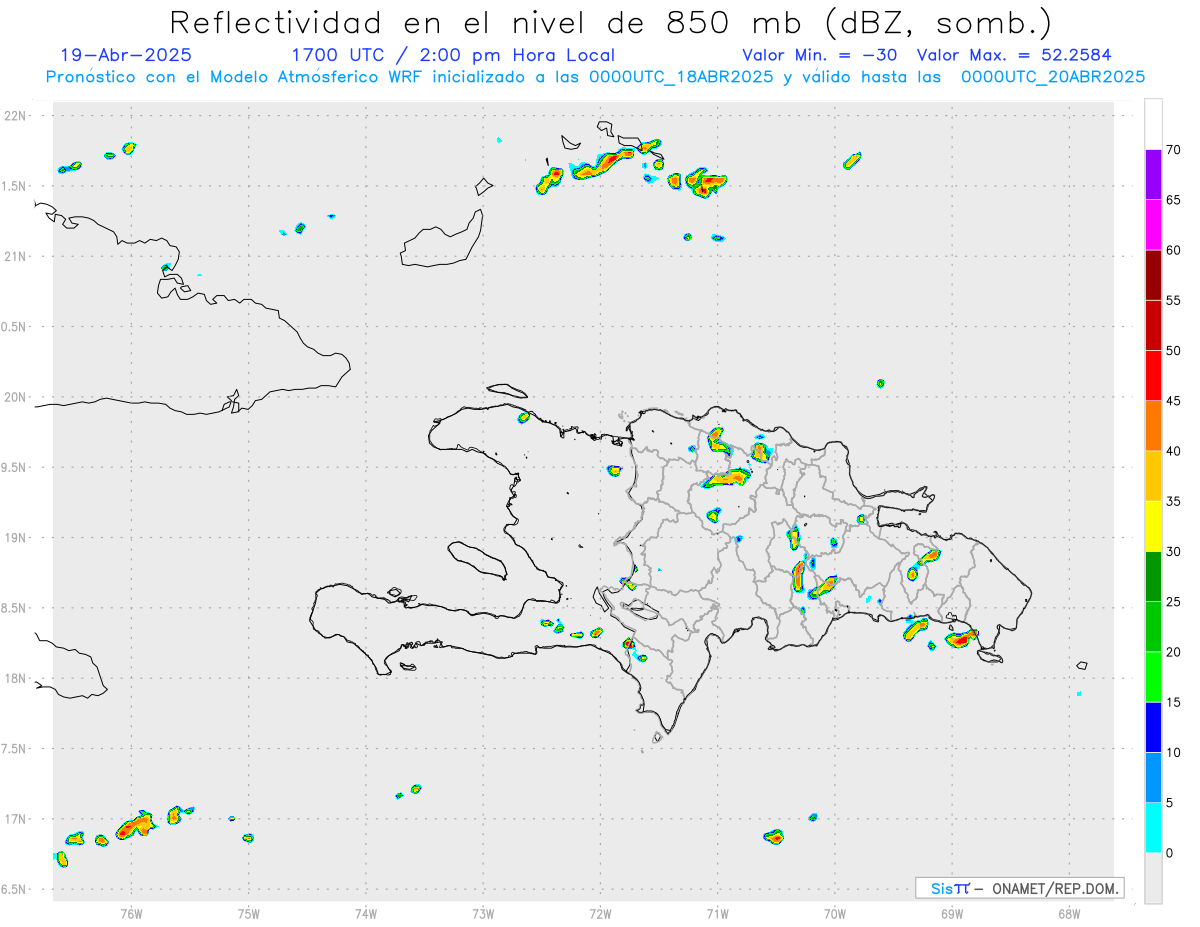Click the cyan 0–5 dBZ legend swatch

coord(1153,828)
